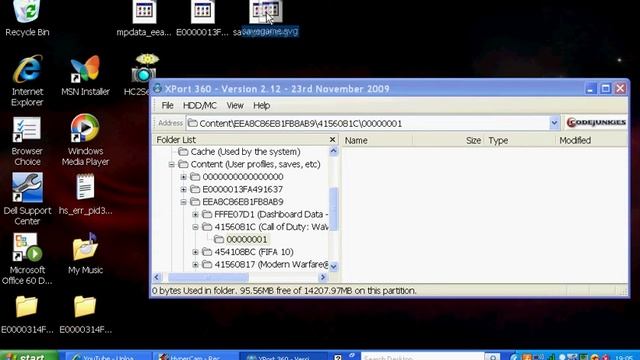Open the Help menu
This screenshot has height=360, width=640.
(x=262, y=105)
